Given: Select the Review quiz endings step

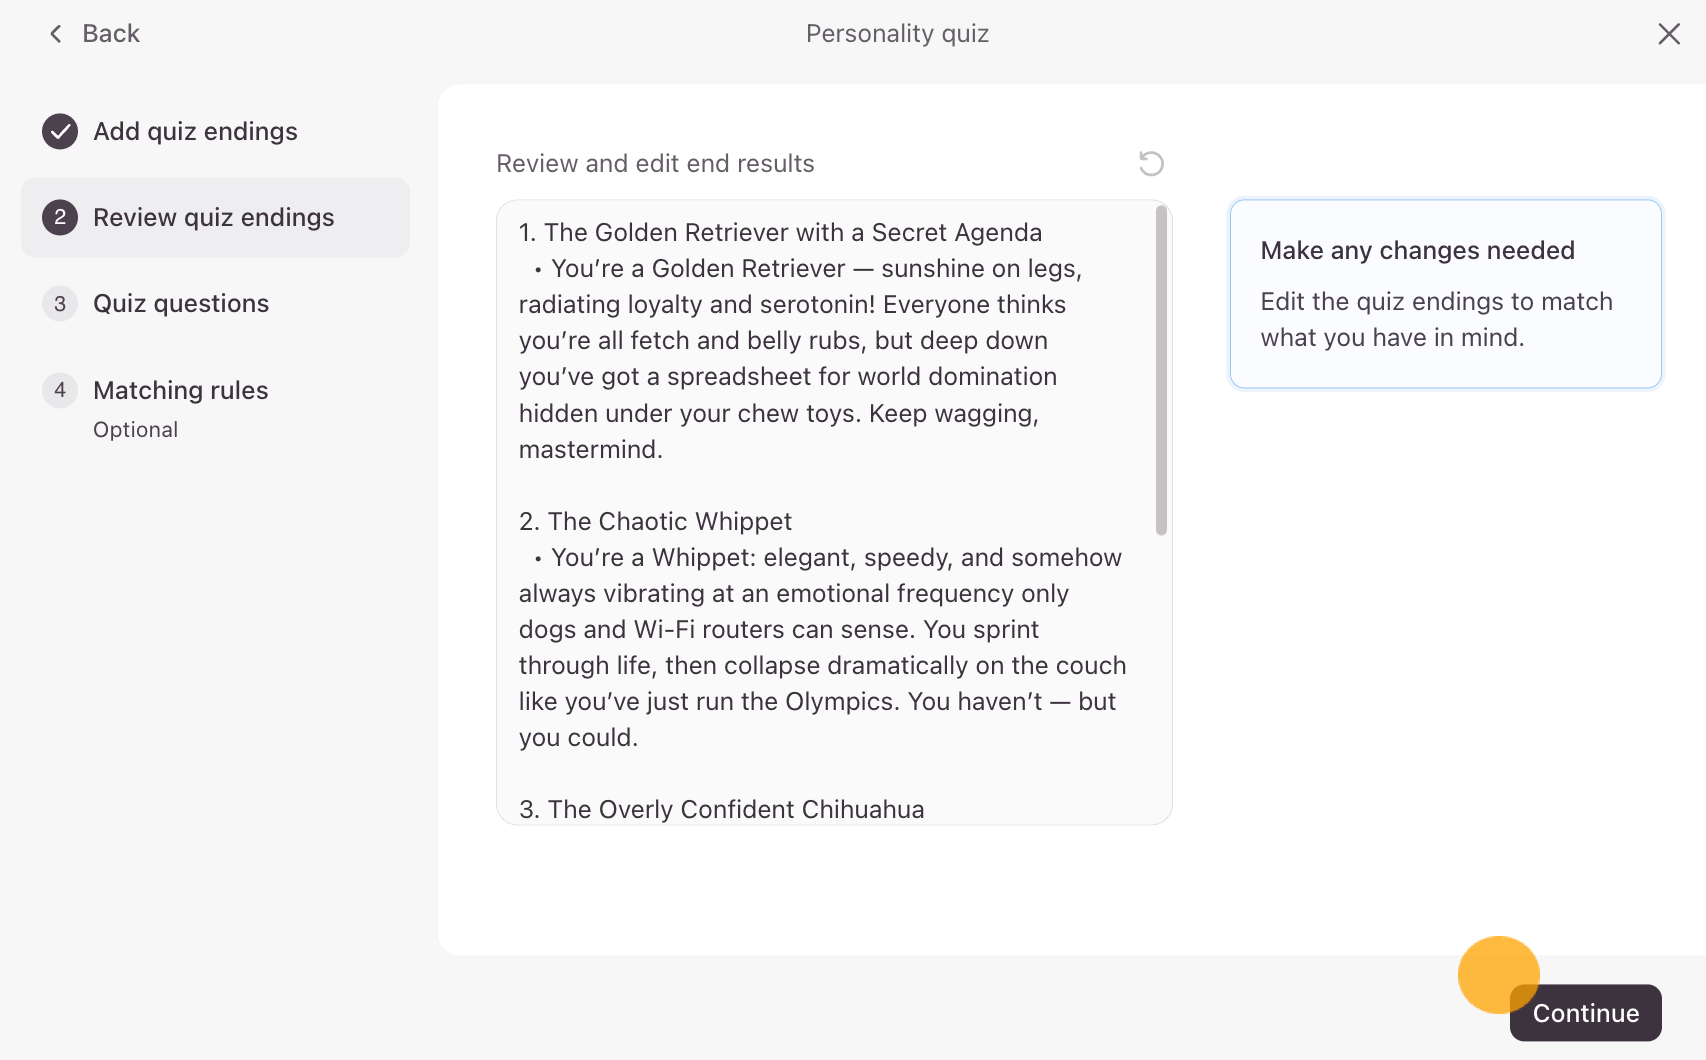Looking at the screenshot, I should coord(213,217).
